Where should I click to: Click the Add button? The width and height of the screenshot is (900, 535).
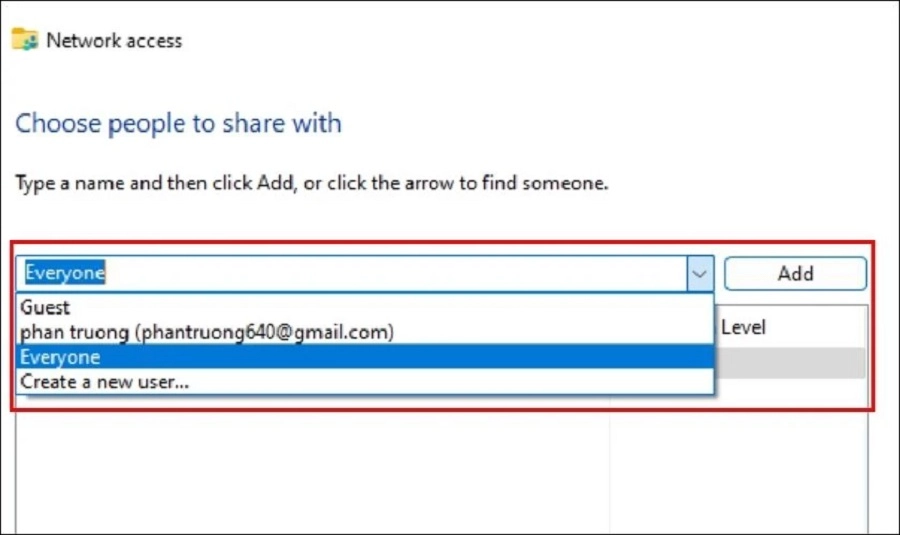795,273
